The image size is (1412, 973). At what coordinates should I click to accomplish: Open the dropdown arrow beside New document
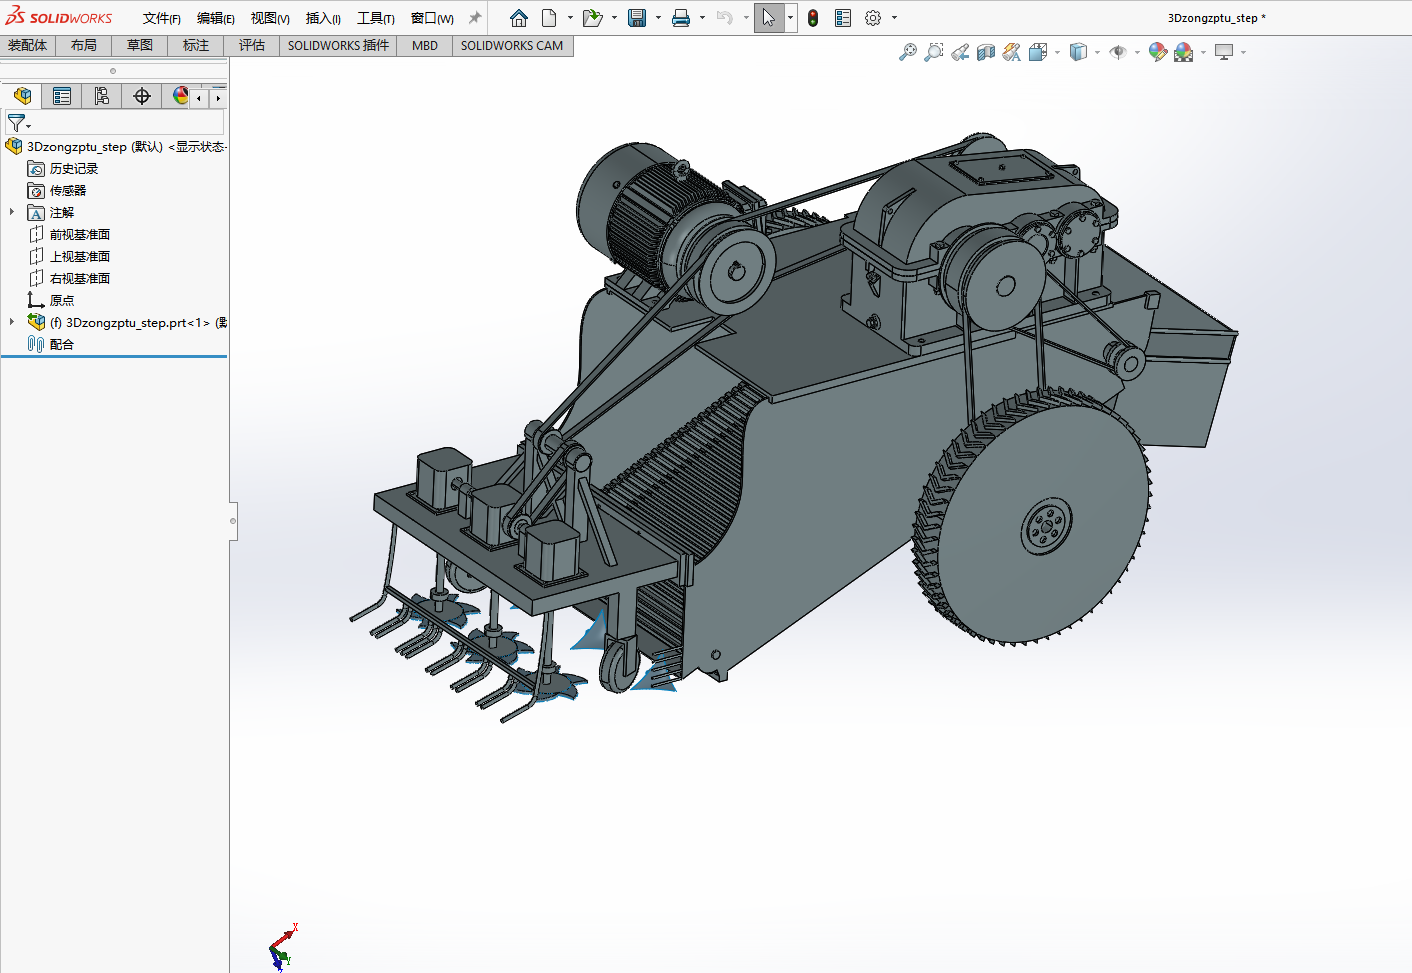point(570,18)
